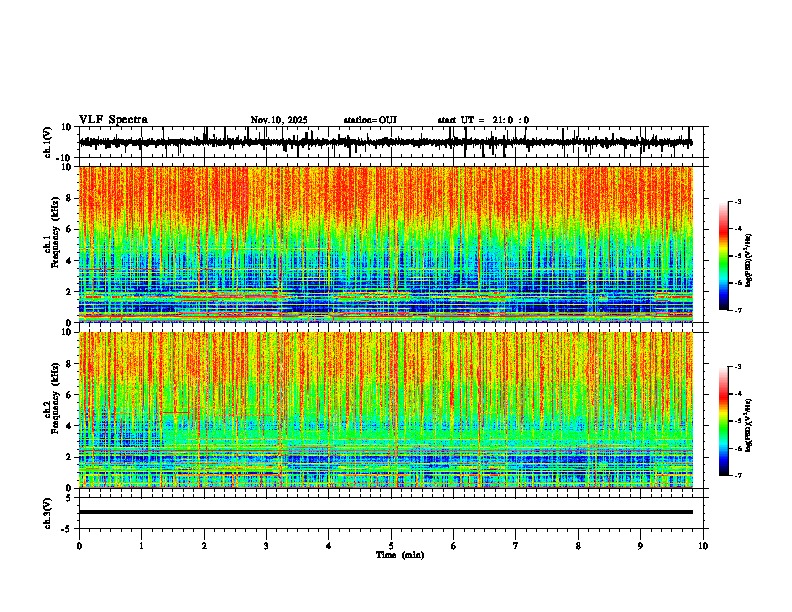Click the "-7" label on ch.2 color scale
This screenshot has width=792, height=612.
pyautogui.click(x=738, y=476)
